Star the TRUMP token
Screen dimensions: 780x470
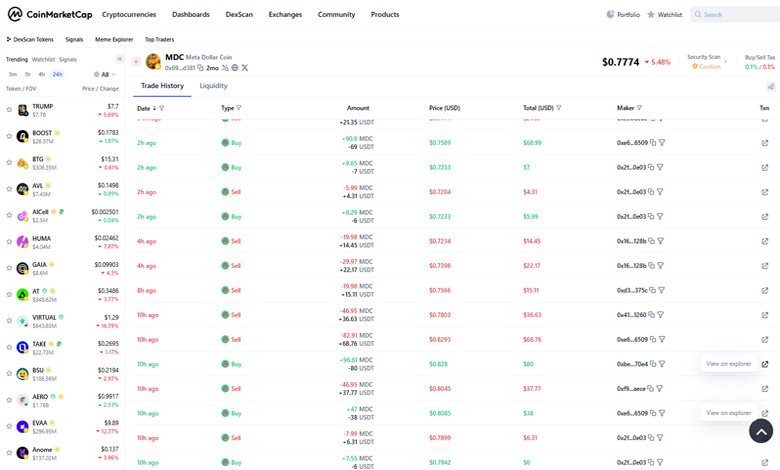tap(9, 109)
